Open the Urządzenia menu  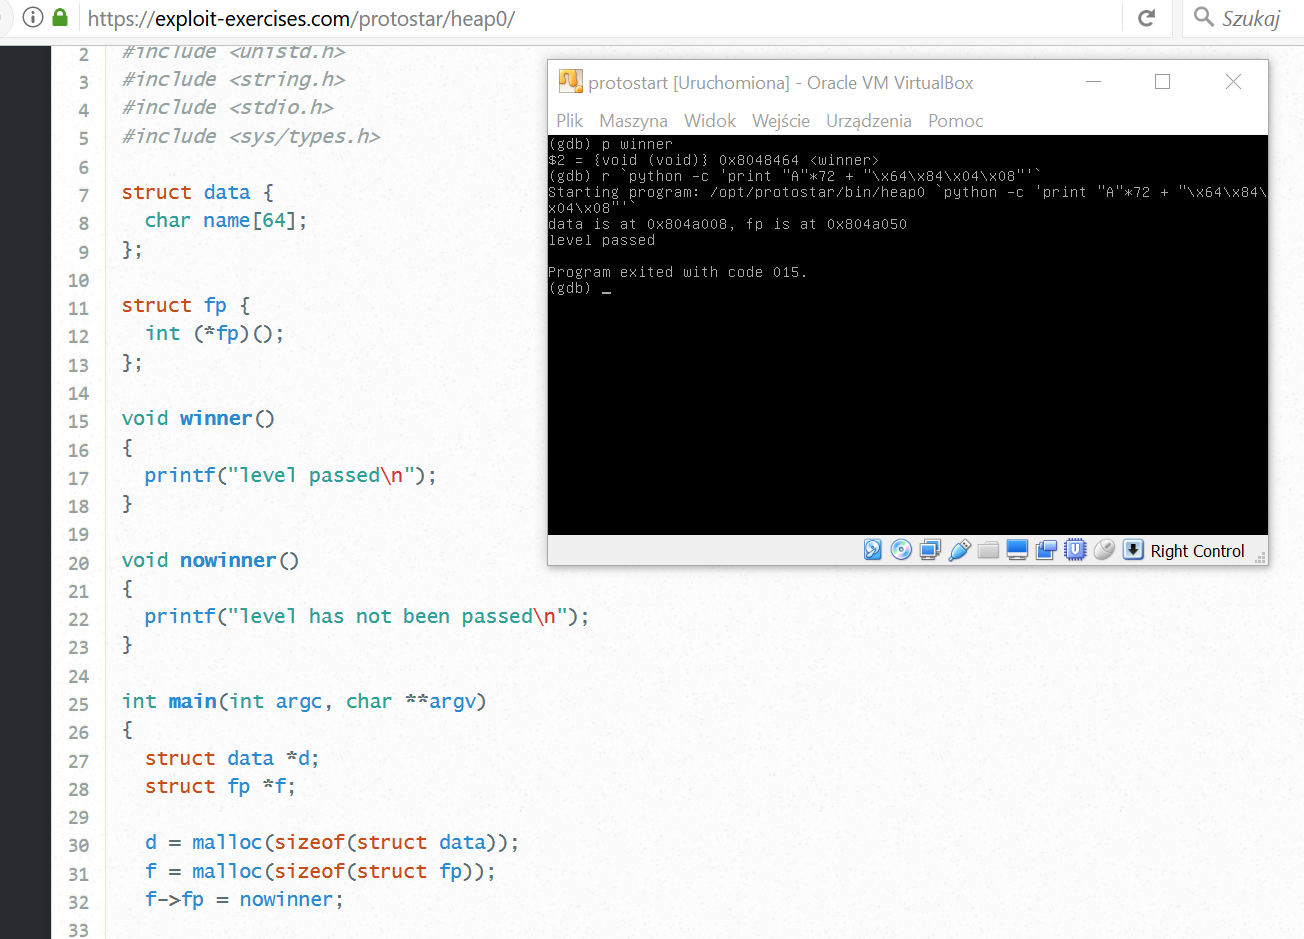point(868,120)
